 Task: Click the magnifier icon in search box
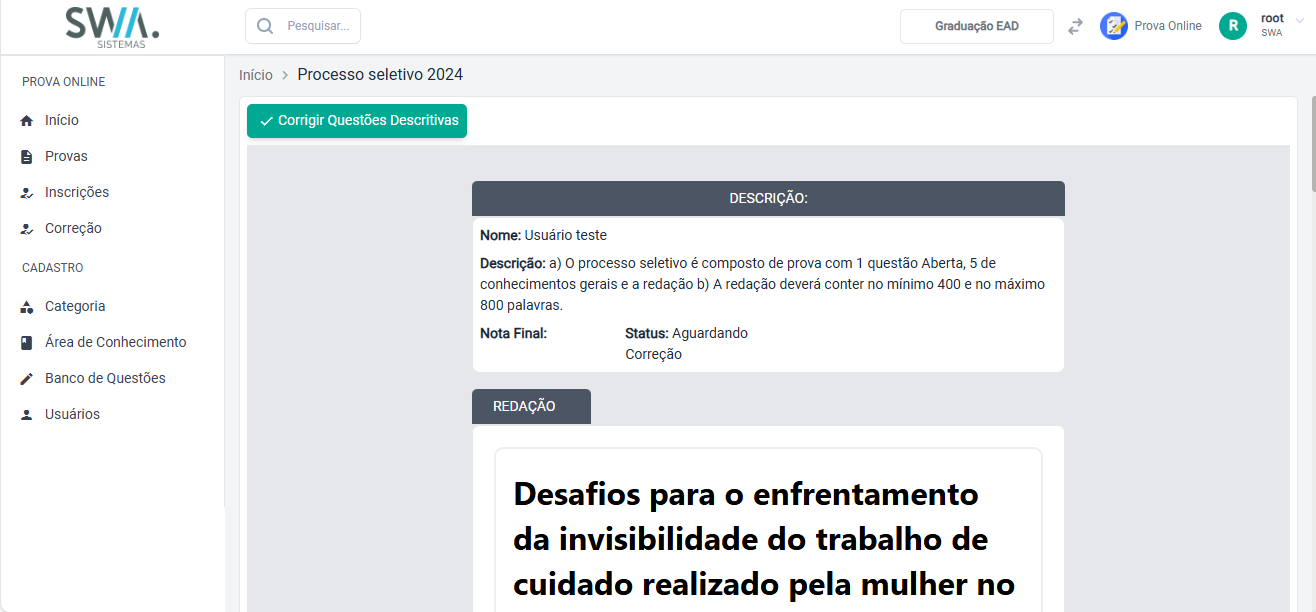pos(265,26)
